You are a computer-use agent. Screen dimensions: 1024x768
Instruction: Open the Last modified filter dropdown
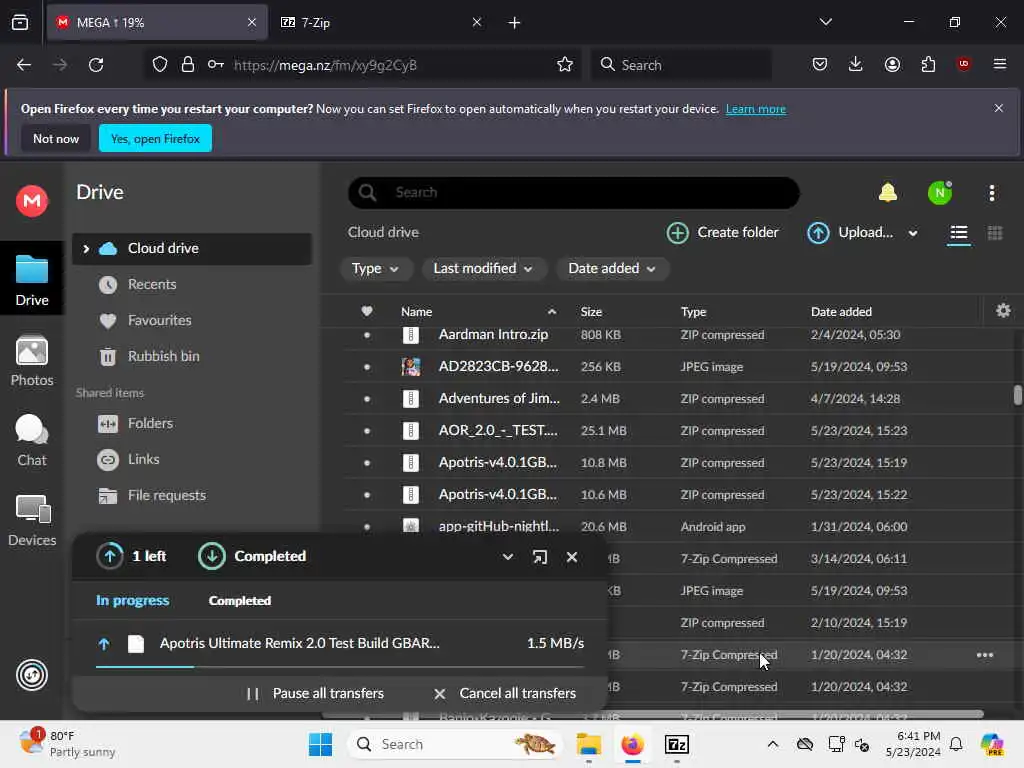click(483, 268)
